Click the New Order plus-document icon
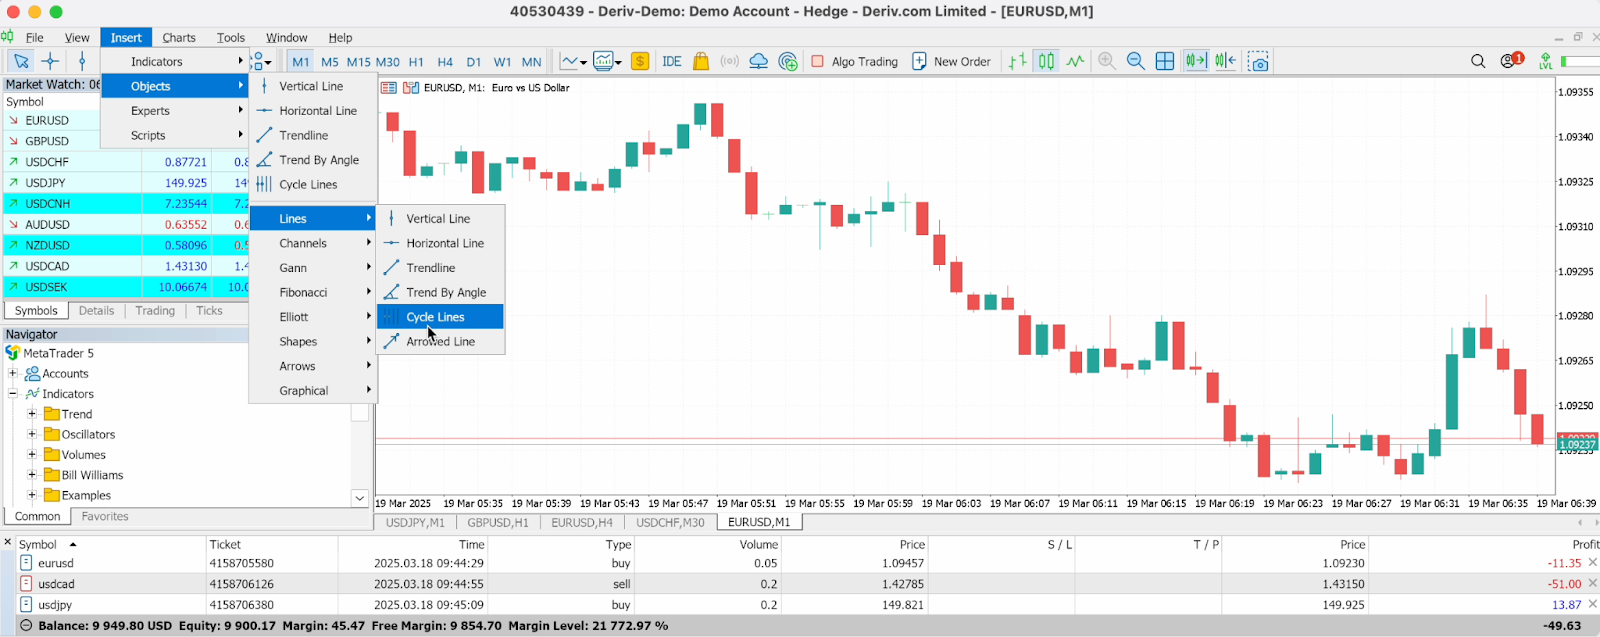 (x=919, y=61)
